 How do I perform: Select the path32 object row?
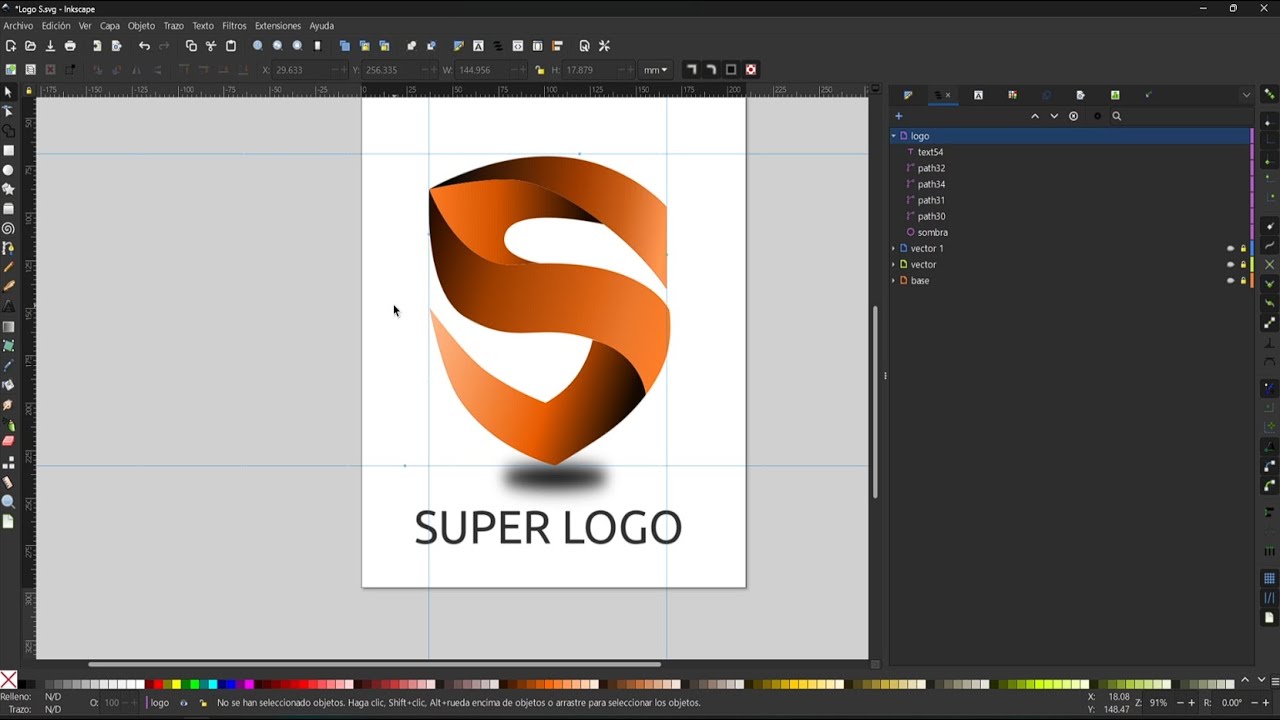click(1069, 168)
